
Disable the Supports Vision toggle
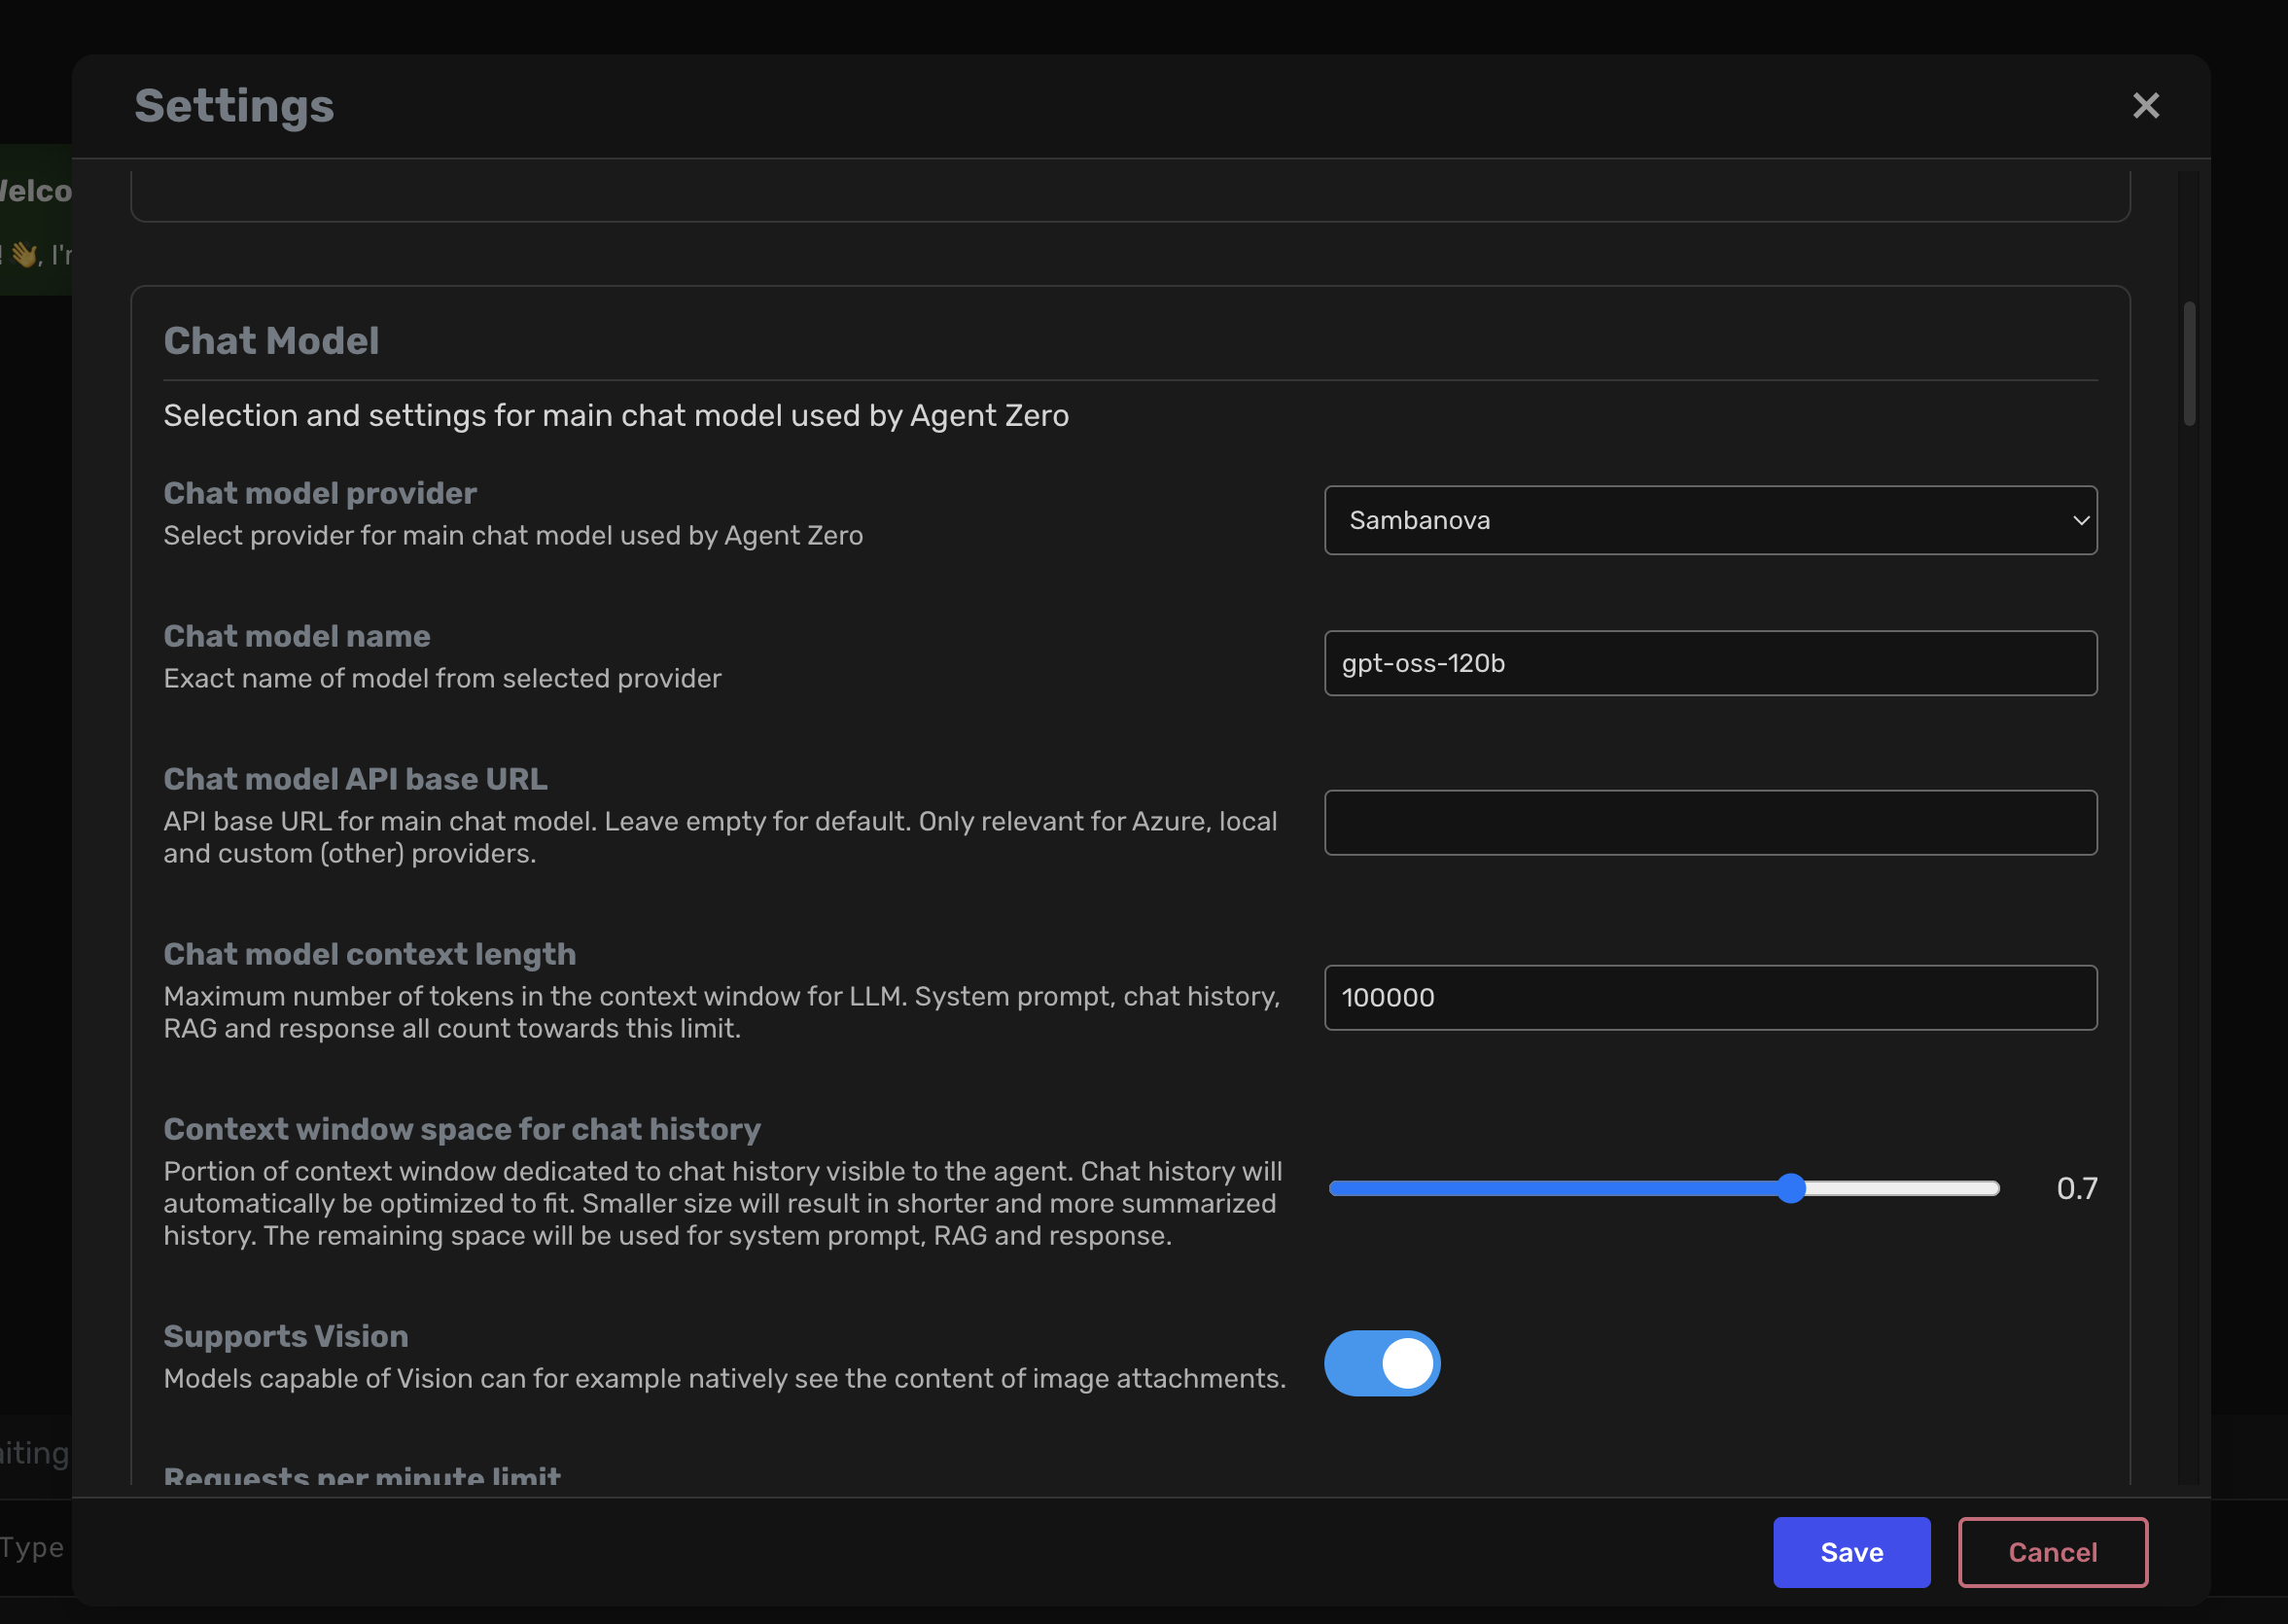tap(1381, 1363)
